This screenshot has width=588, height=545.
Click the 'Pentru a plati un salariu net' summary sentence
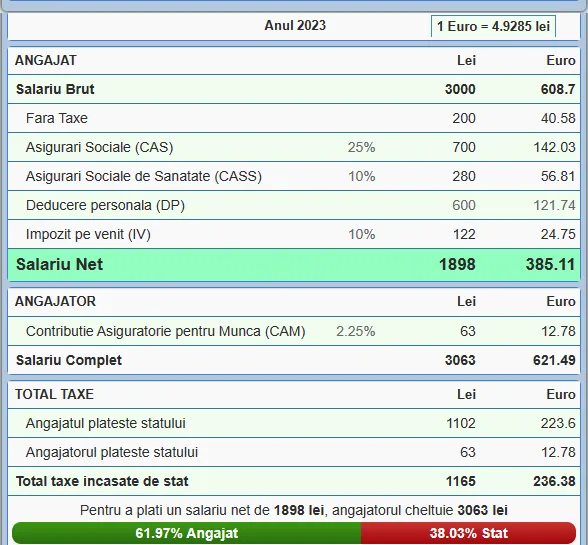pos(294,510)
